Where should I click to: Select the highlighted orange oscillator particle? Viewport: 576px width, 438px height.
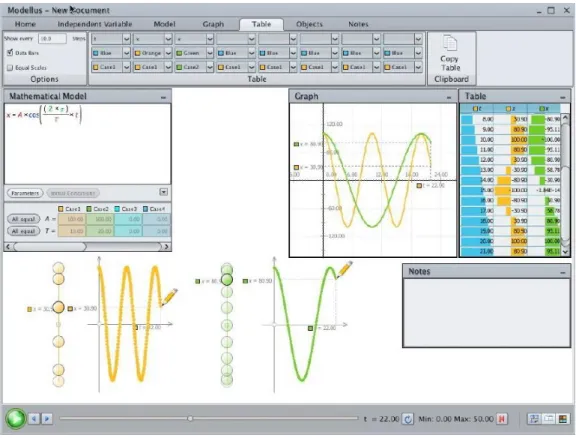(58, 307)
